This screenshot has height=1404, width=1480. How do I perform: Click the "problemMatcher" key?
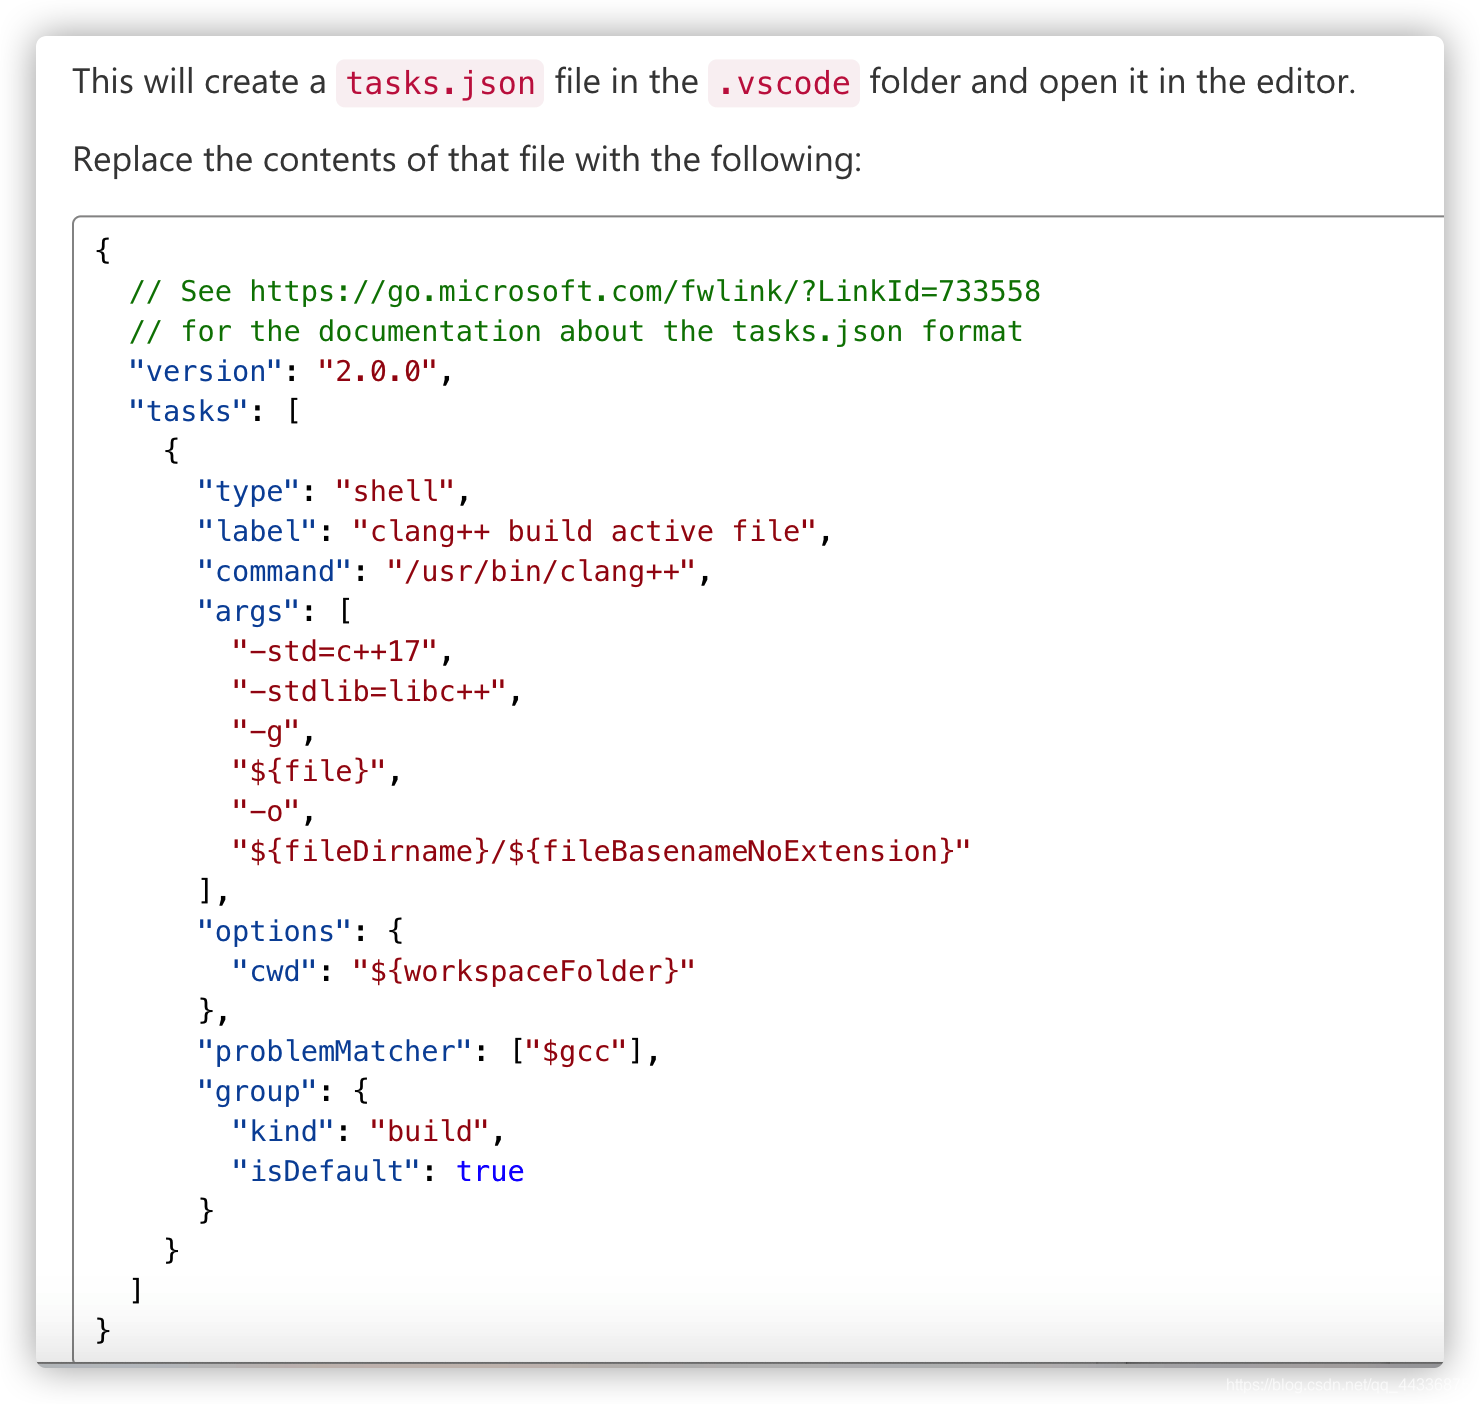coord(335,1051)
